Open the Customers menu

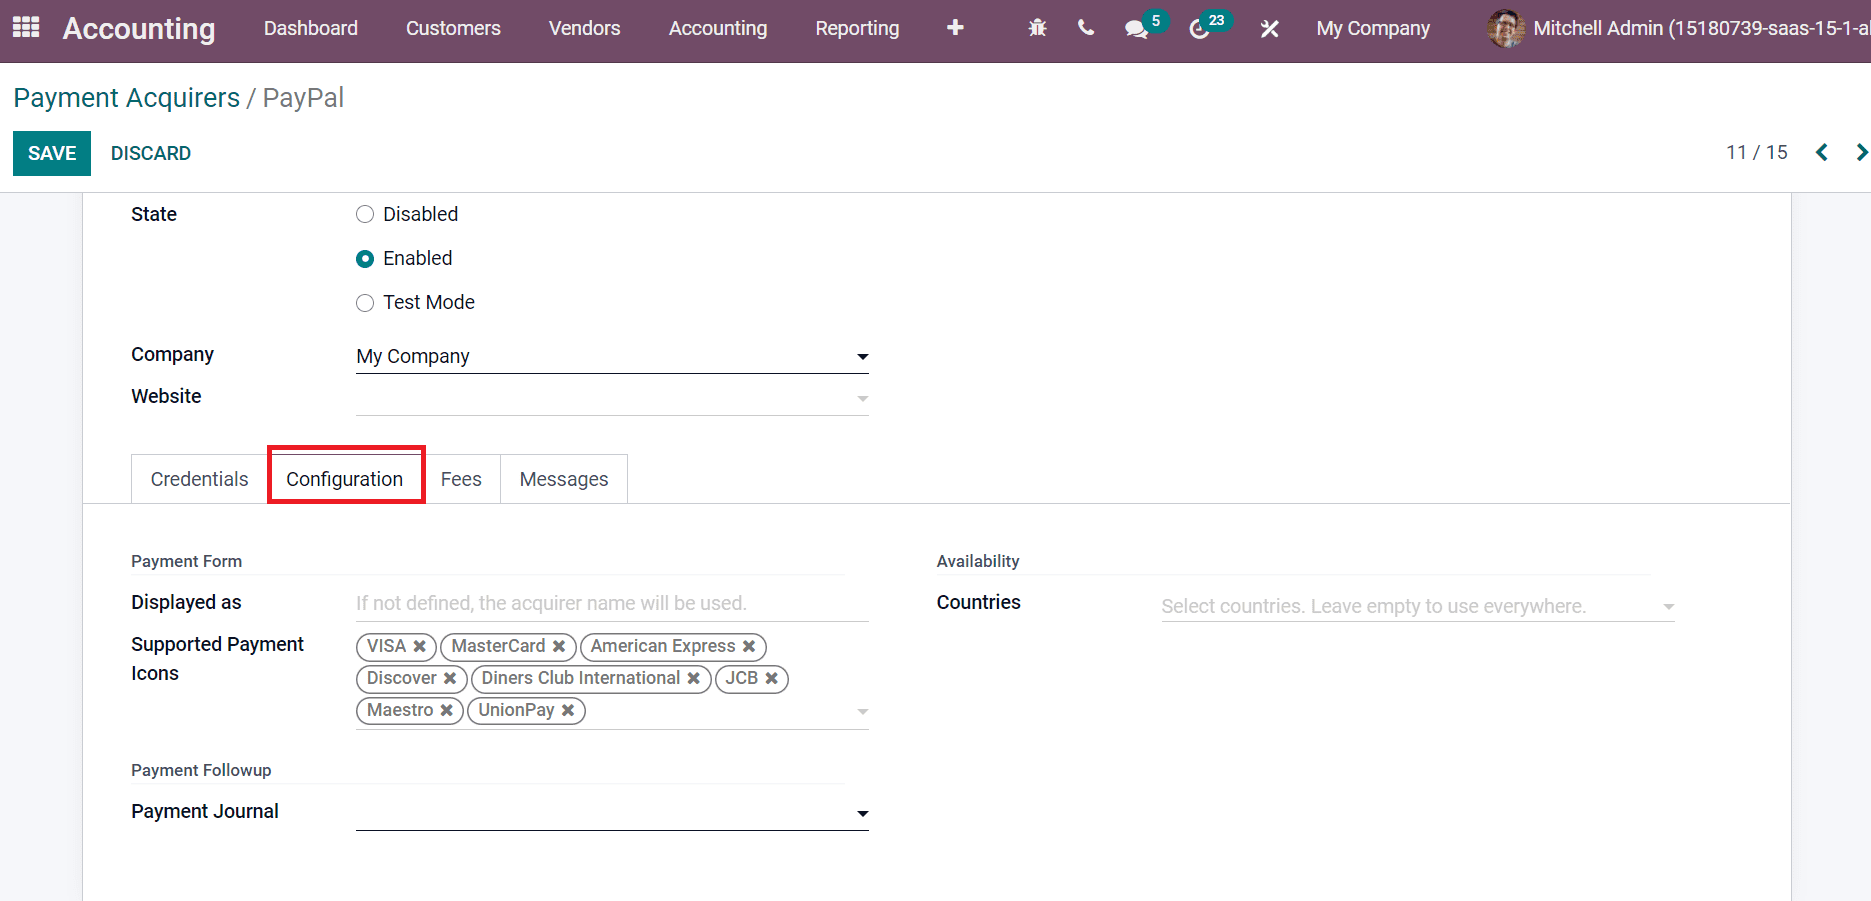click(453, 29)
